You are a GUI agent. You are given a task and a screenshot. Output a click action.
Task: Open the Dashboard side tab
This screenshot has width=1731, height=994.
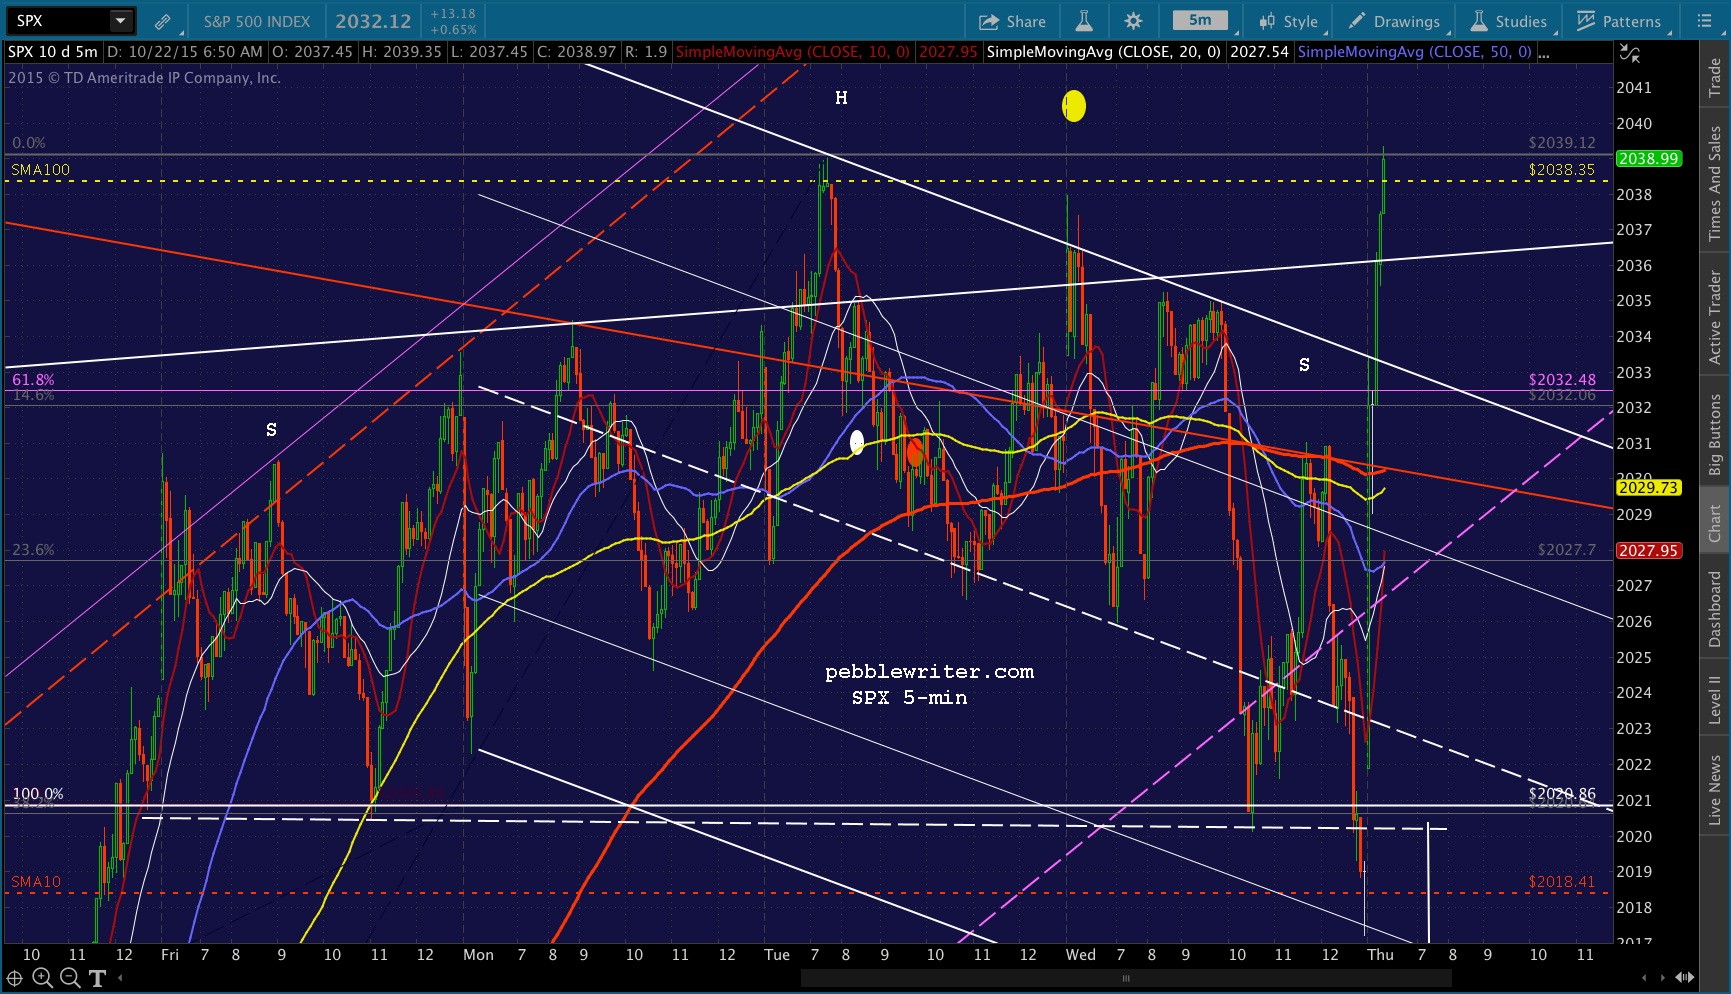click(x=1715, y=609)
